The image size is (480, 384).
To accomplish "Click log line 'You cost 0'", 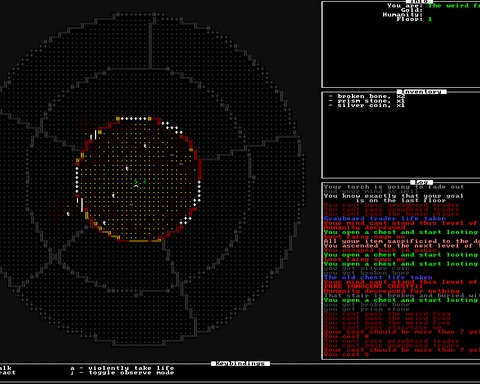I will pos(346,336).
